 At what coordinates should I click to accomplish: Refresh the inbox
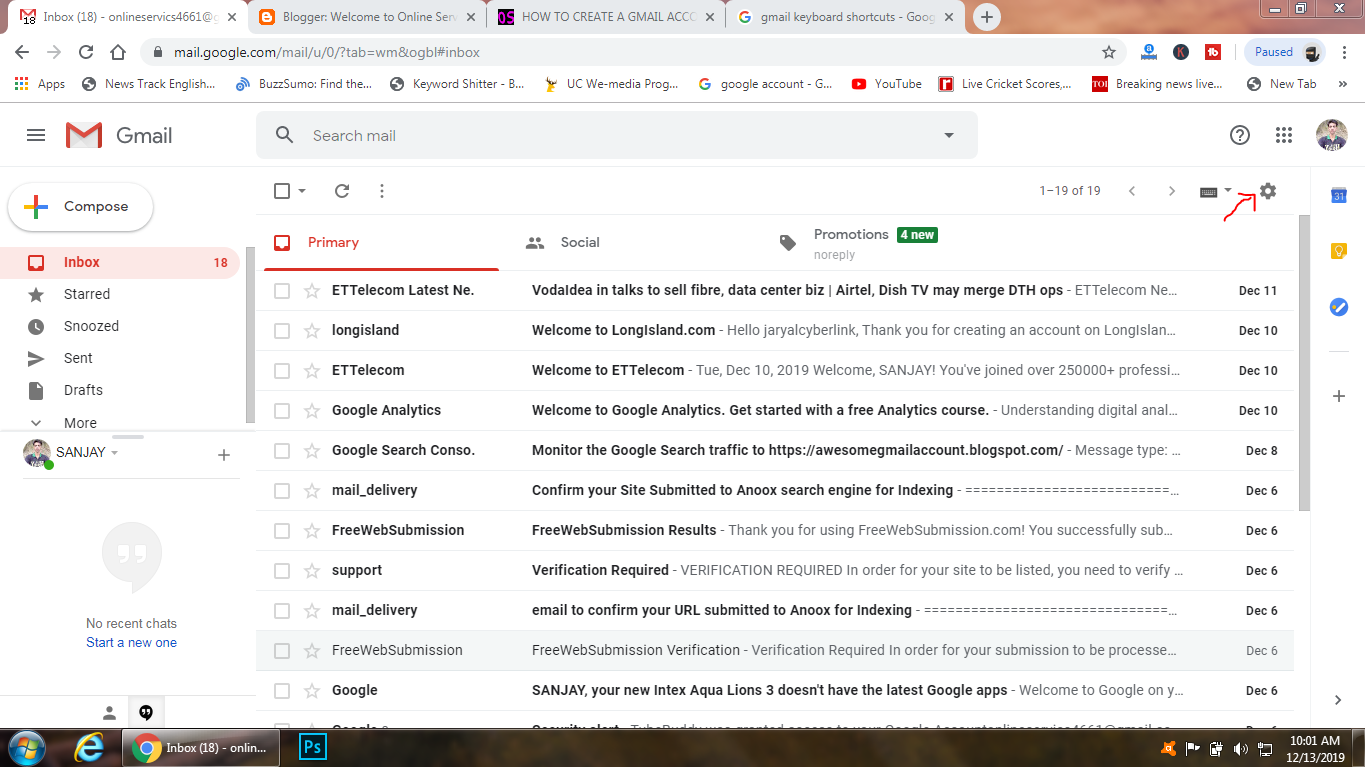(x=341, y=190)
